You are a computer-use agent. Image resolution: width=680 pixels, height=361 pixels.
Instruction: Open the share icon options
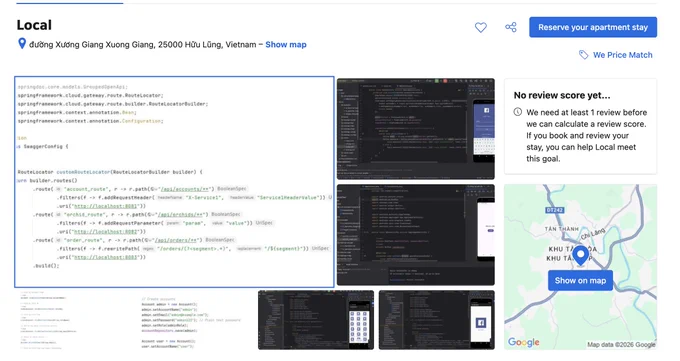[511, 27]
